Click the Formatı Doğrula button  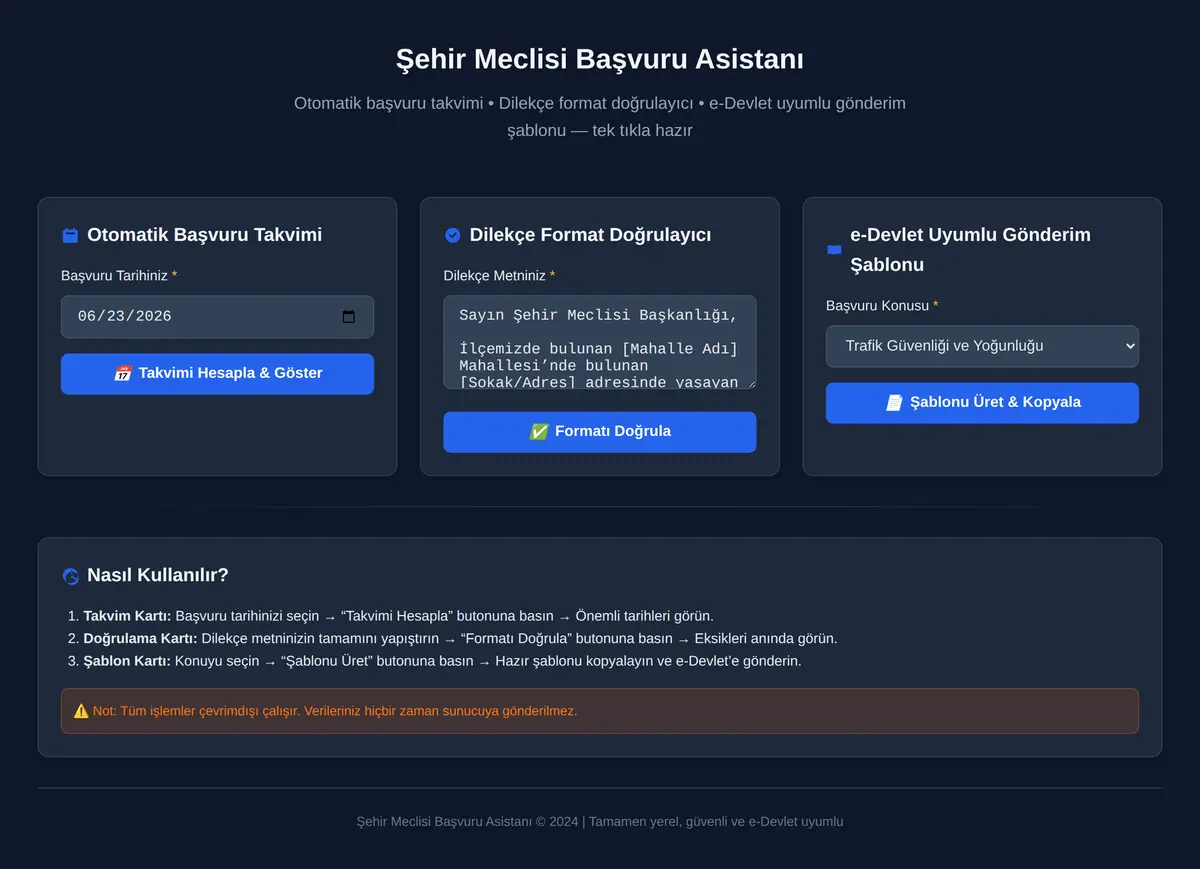[600, 432]
